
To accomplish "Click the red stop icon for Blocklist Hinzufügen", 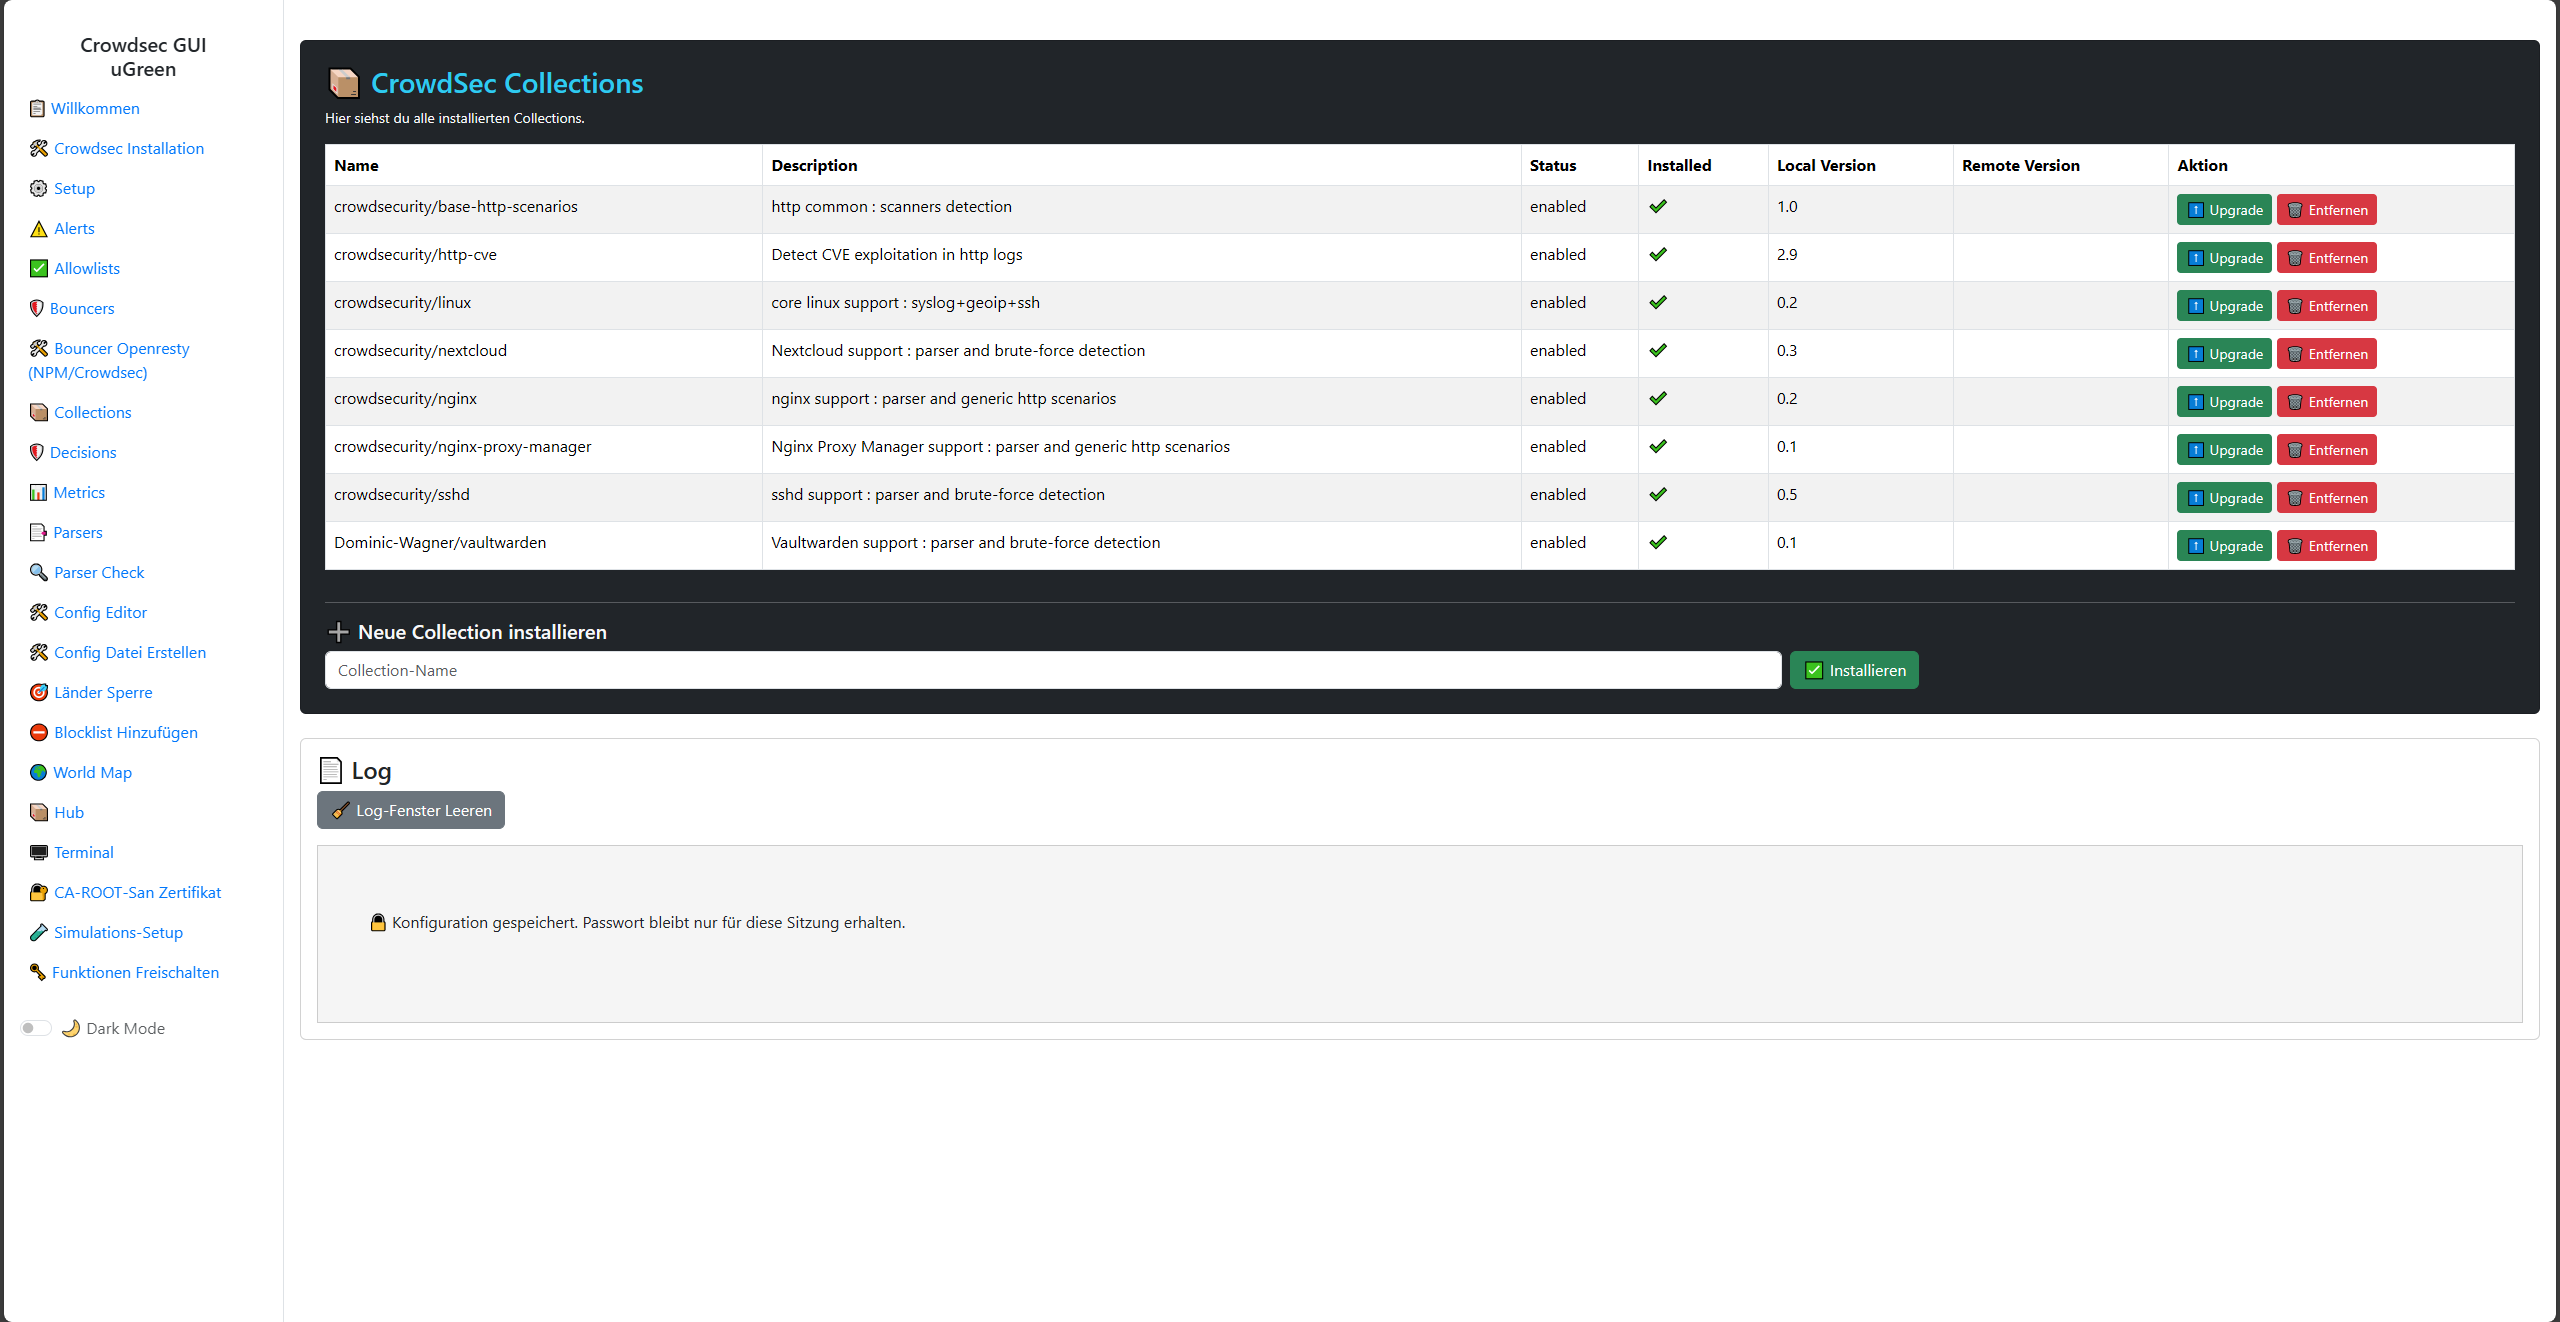I will (x=39, y=732).
